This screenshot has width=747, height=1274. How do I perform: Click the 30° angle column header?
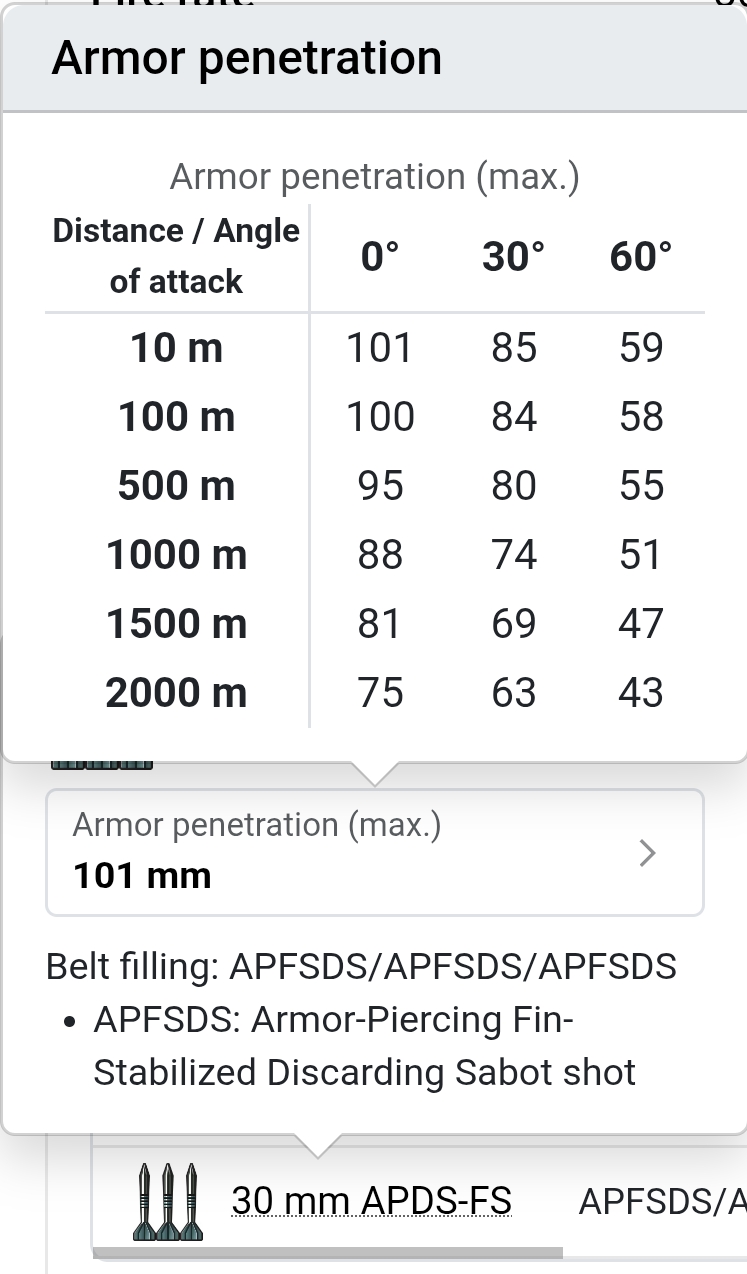coord(514,257)
